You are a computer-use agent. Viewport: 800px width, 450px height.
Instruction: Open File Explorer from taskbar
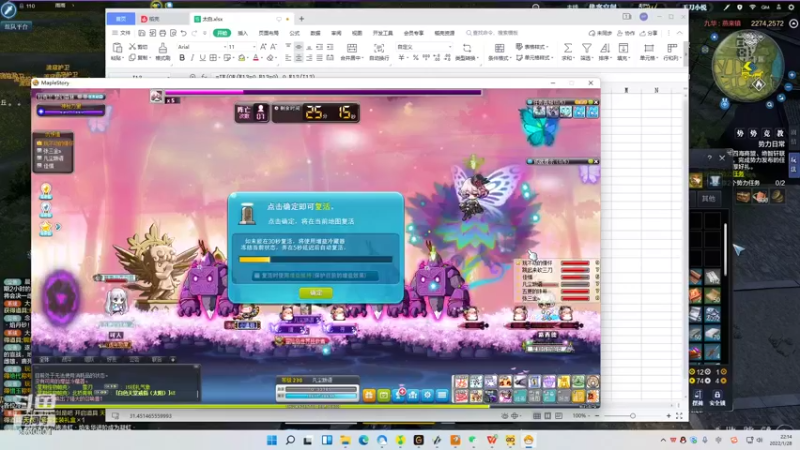[345, 440]
